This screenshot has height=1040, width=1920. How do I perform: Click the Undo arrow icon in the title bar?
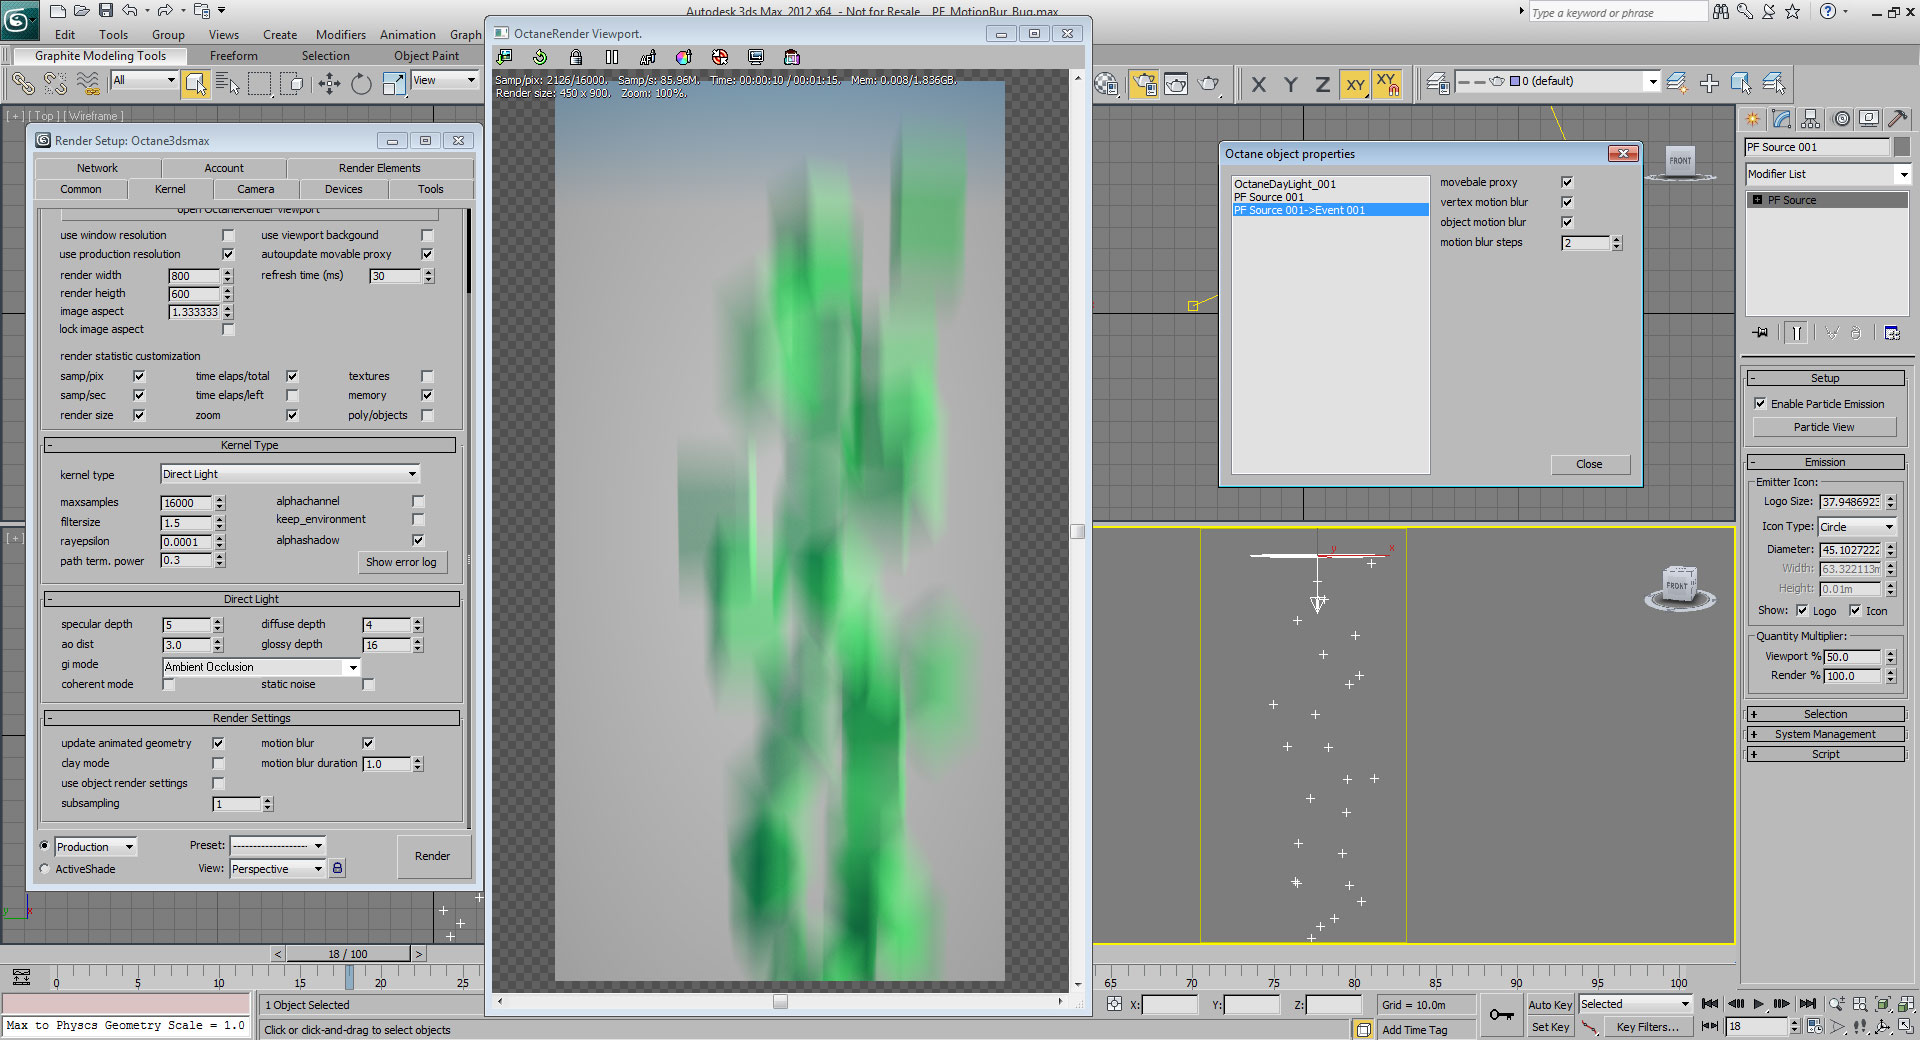point(130,11)
